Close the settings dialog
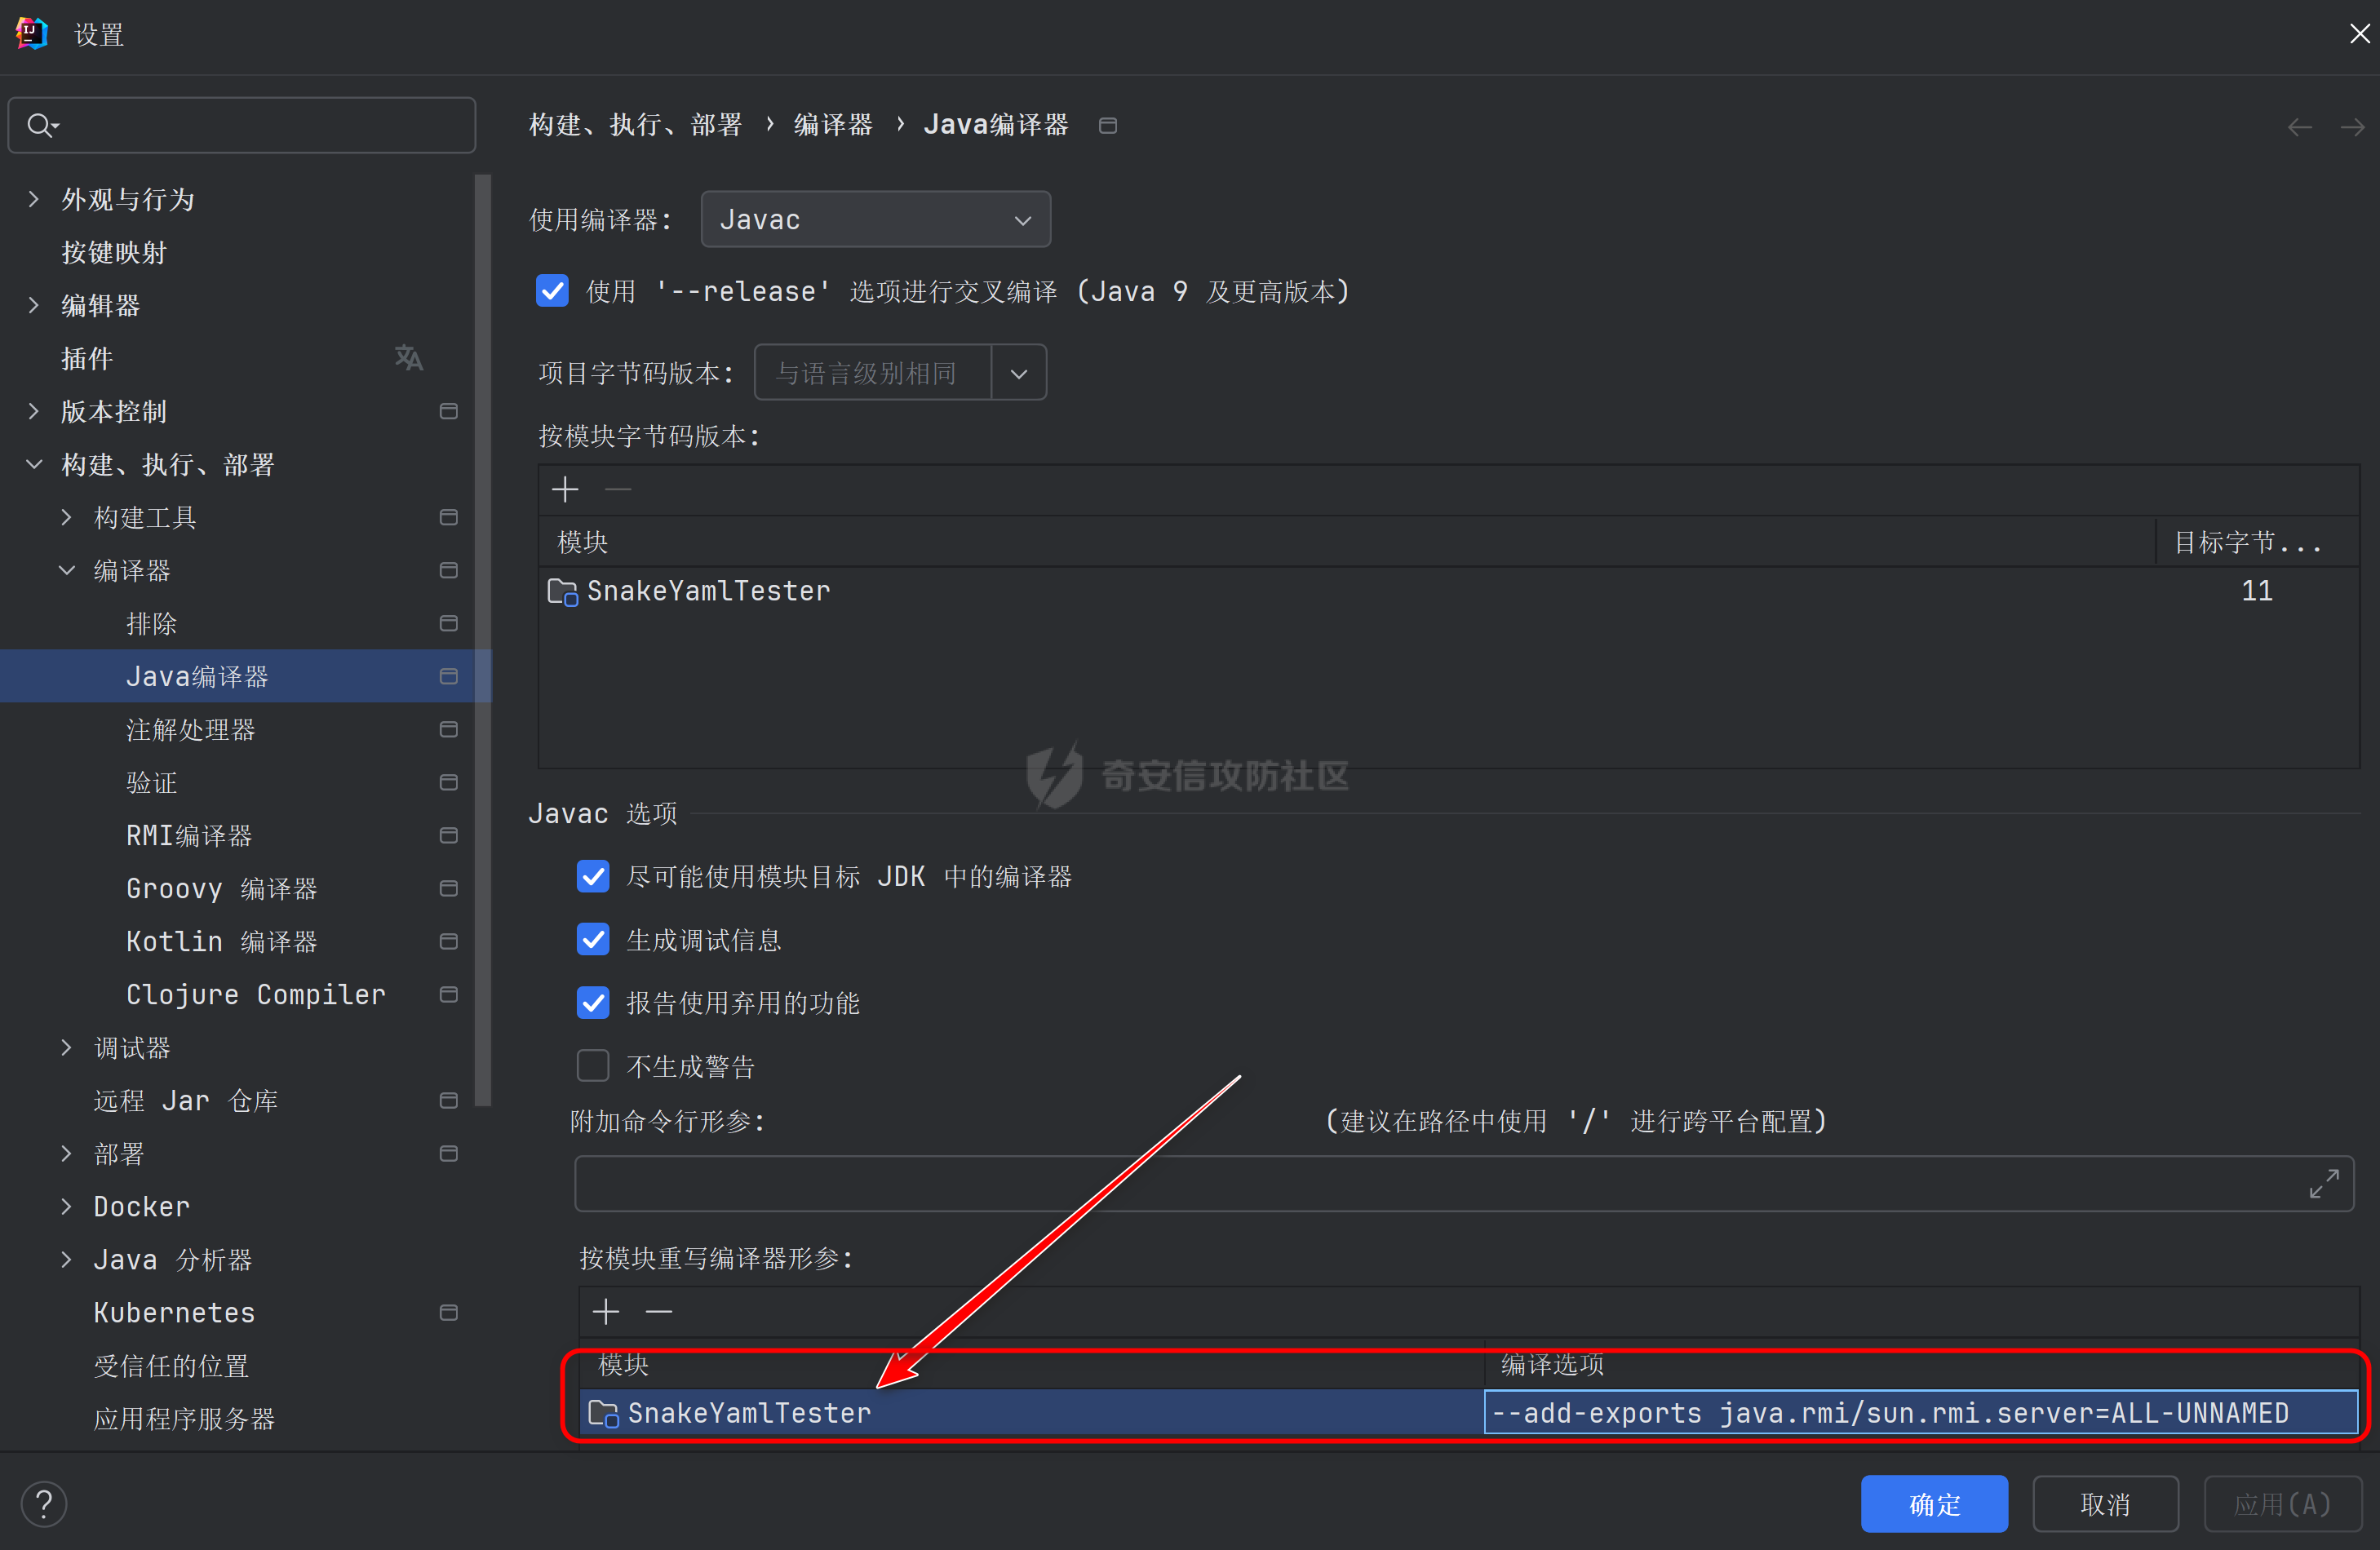Viewport: 2380px width, 1550px height. click(x=2359, y=34)
